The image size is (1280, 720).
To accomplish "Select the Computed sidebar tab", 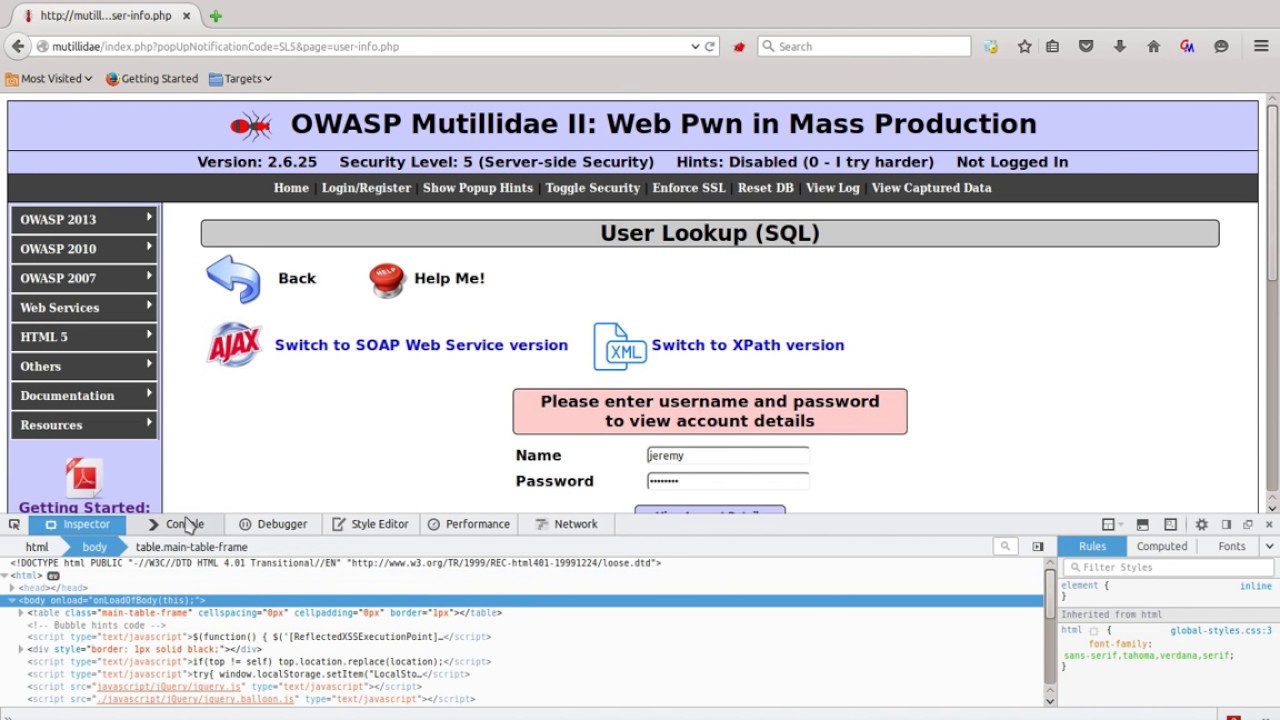I will tap(1161, 546).
